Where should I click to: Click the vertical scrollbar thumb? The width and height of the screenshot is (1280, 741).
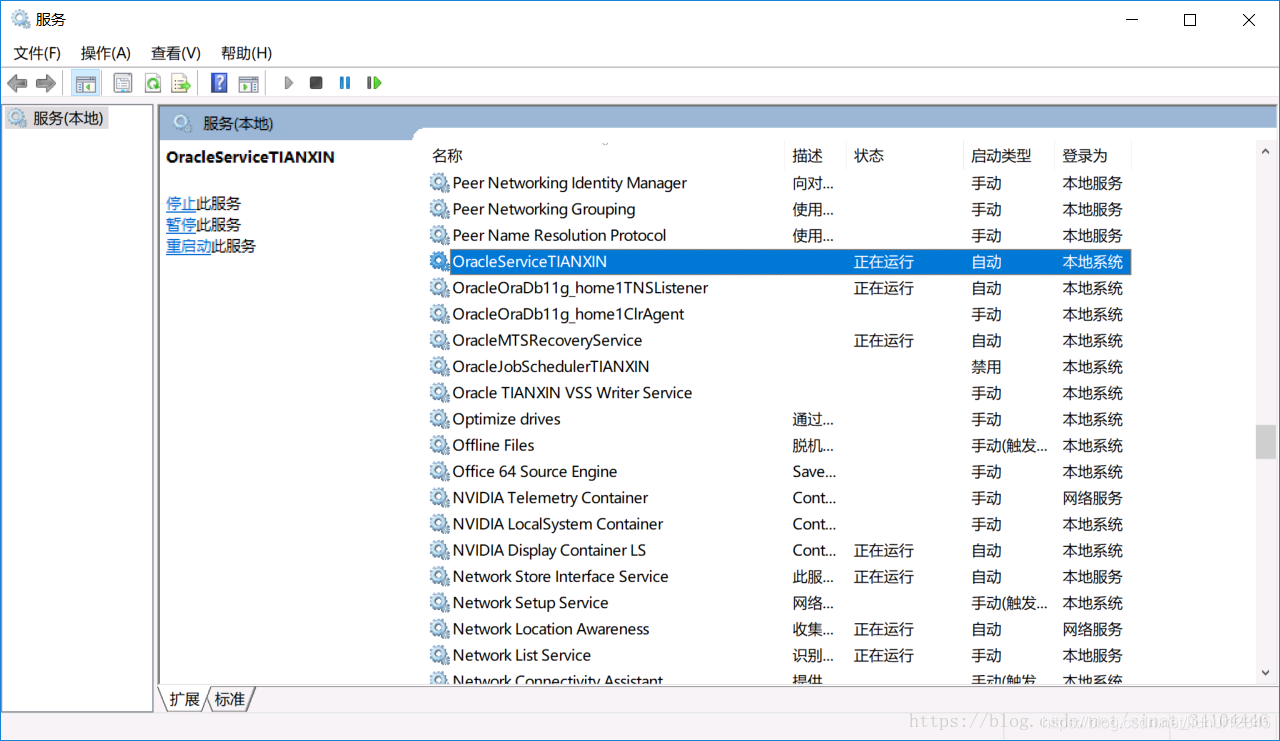tap(1266, 441)
